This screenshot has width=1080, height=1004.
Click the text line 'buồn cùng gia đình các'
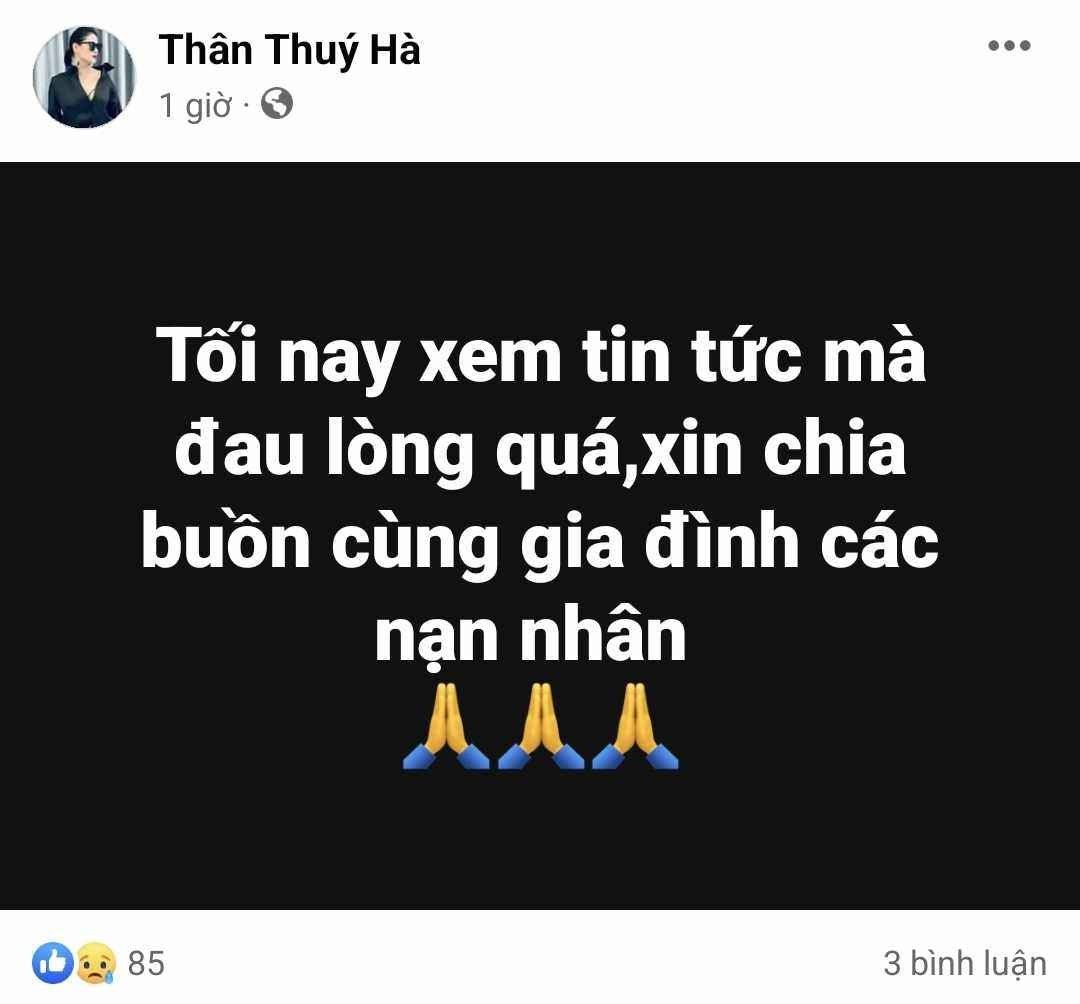(x=541, y=542)
